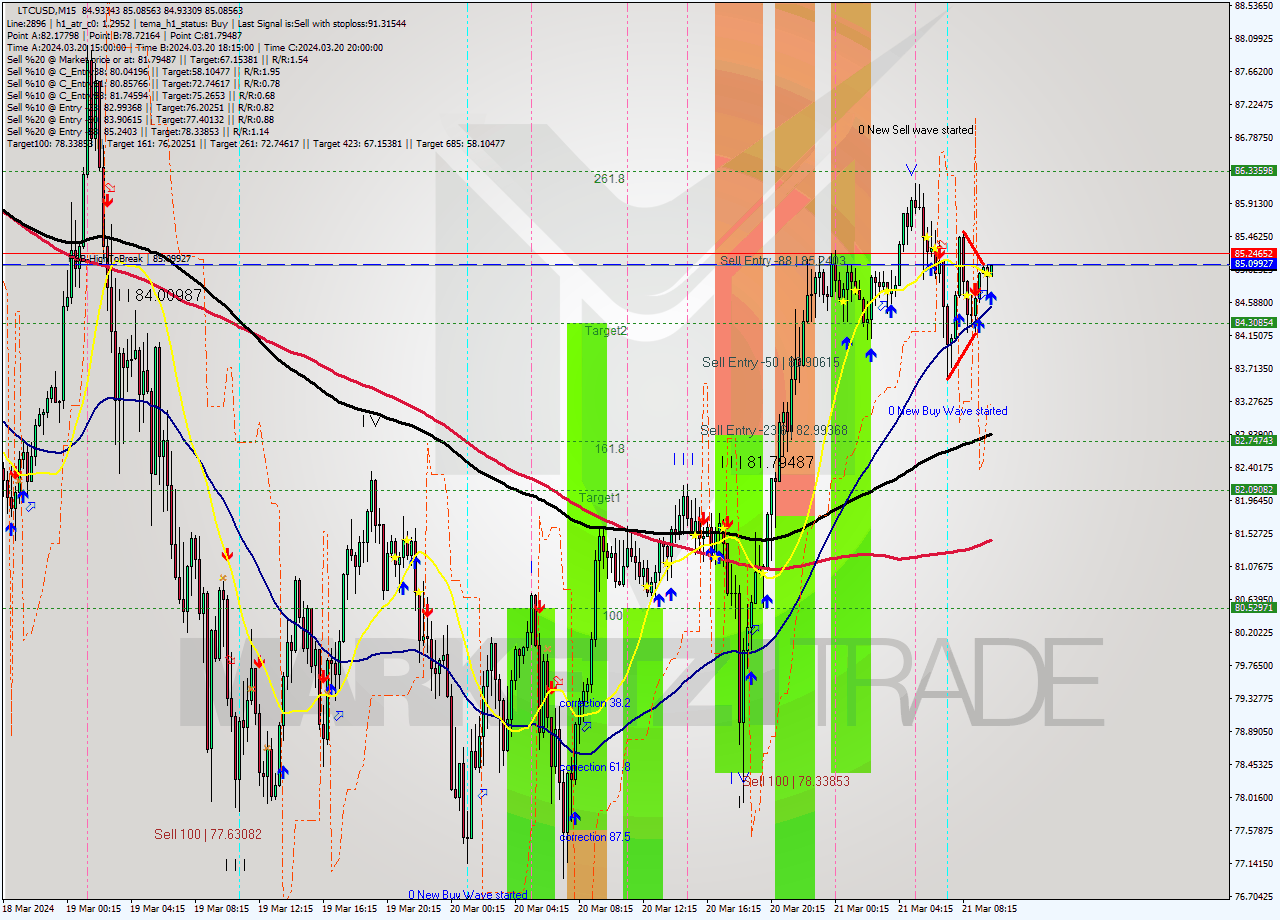Viewport: 1280px width, 920px height.
Task: Click the 'Target100: 78.33853' targets summary line
Action: click(255, 143)
